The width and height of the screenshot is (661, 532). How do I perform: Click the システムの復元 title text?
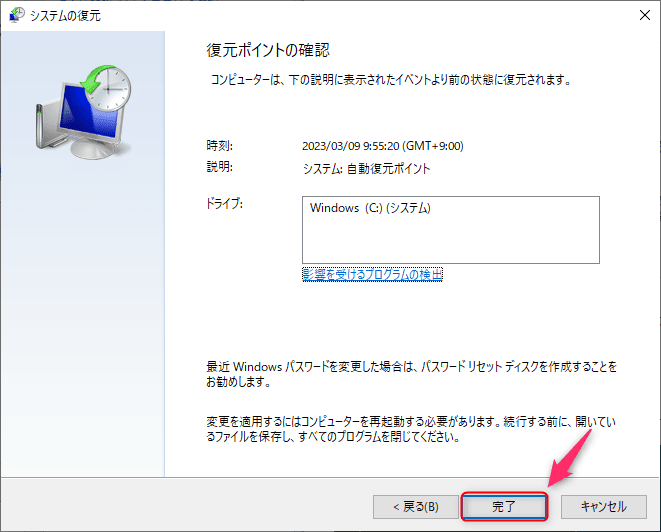[65, 16]
